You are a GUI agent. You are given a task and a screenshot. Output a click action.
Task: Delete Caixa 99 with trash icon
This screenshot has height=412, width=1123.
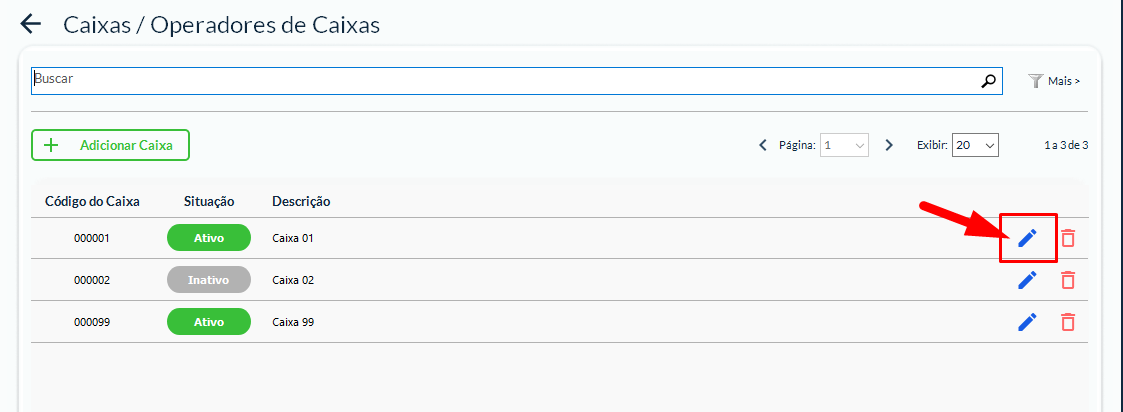(x=1068, y=322)
